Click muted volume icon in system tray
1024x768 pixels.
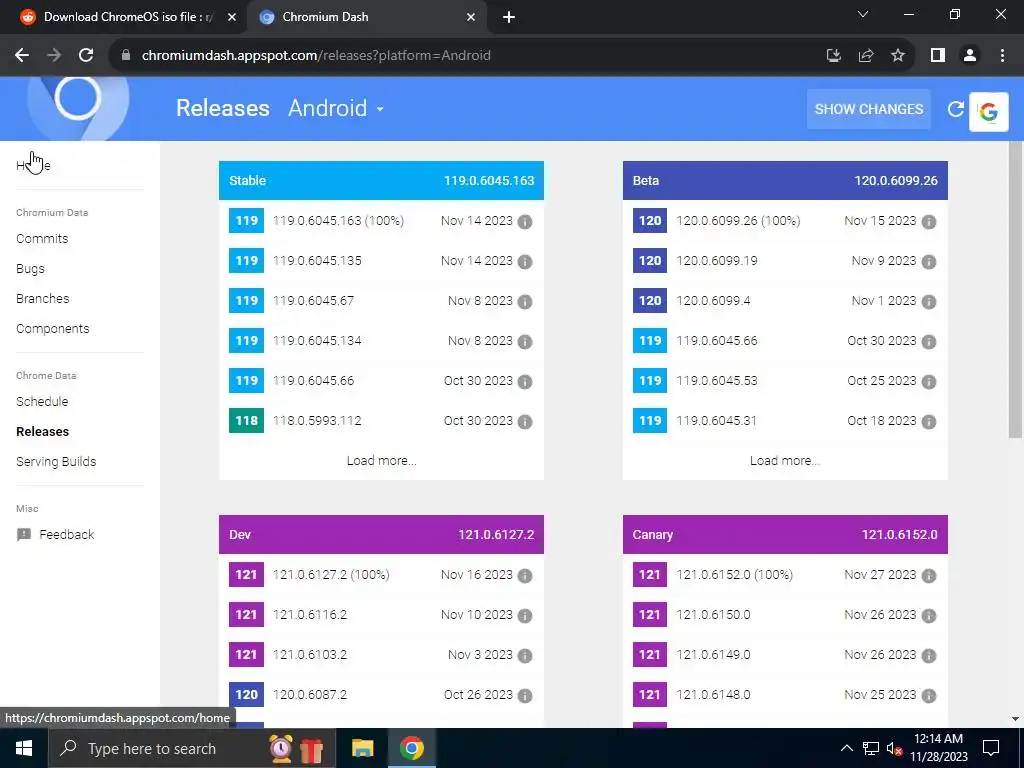click(x=895, y=748)
